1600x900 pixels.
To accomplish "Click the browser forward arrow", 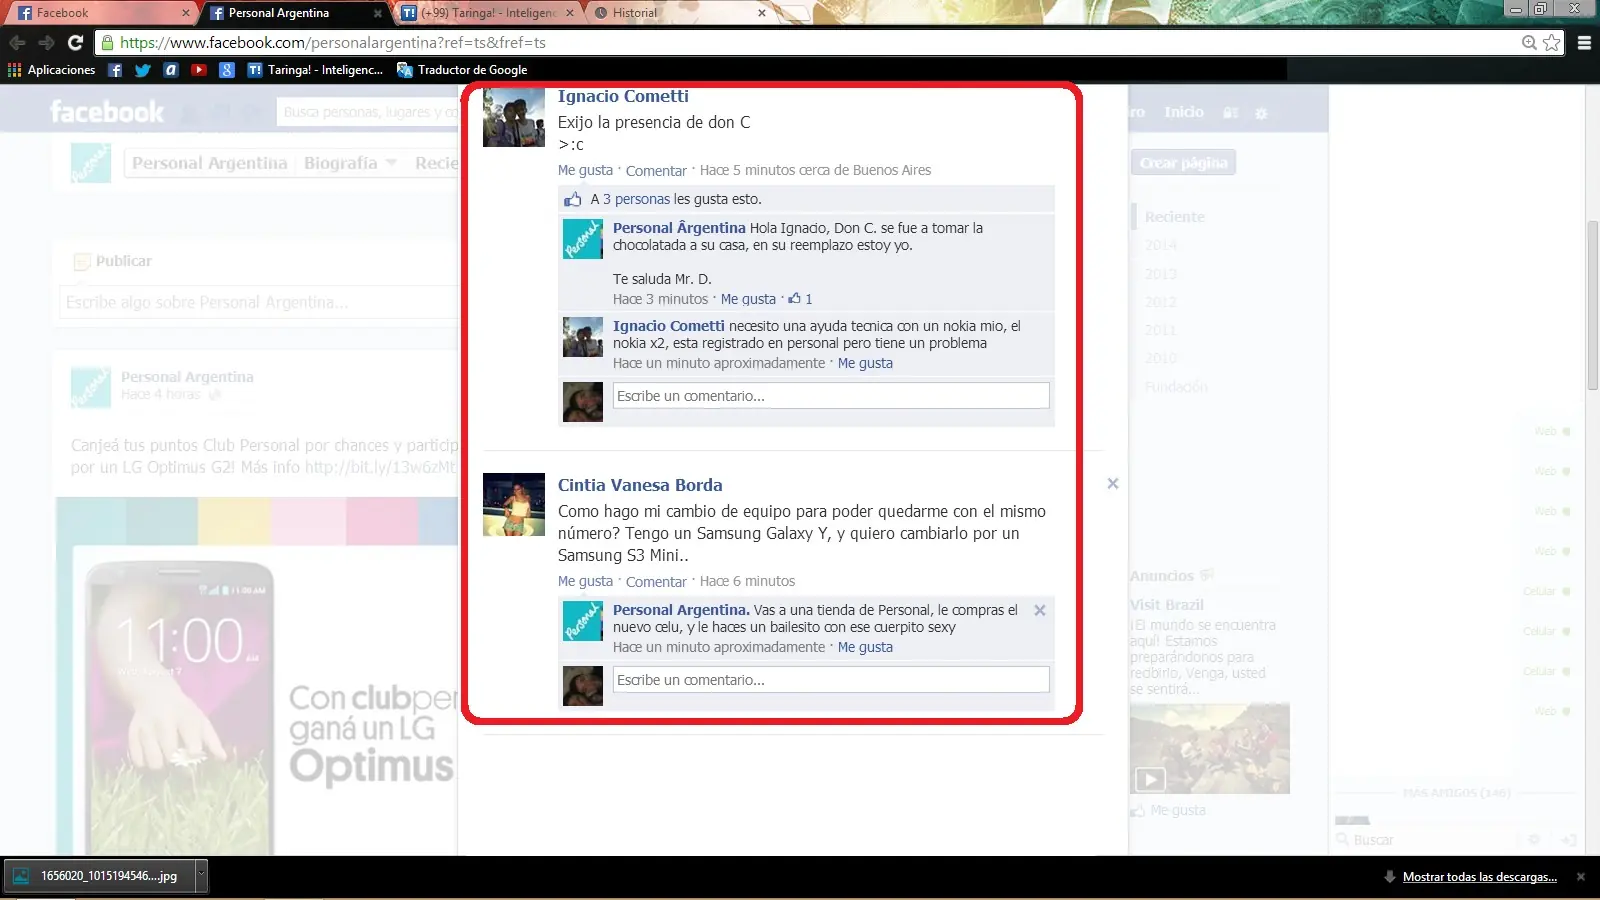I will click(x=46, y=43).
